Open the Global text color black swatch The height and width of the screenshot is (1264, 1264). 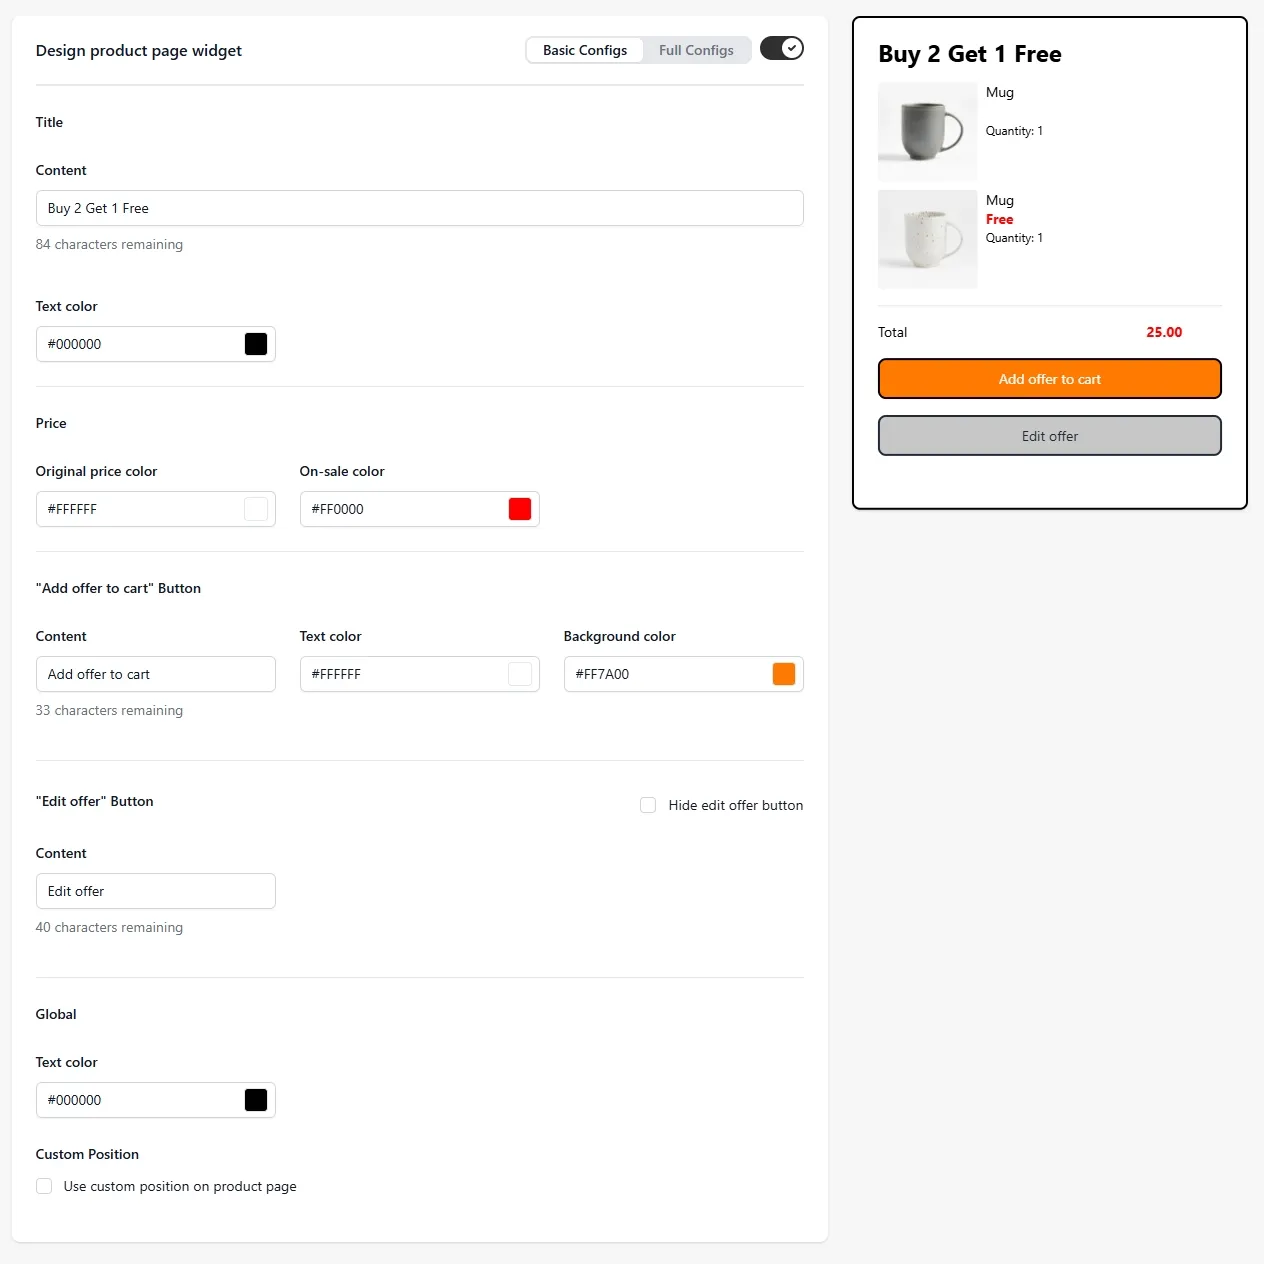click(x=256, y=1100)
